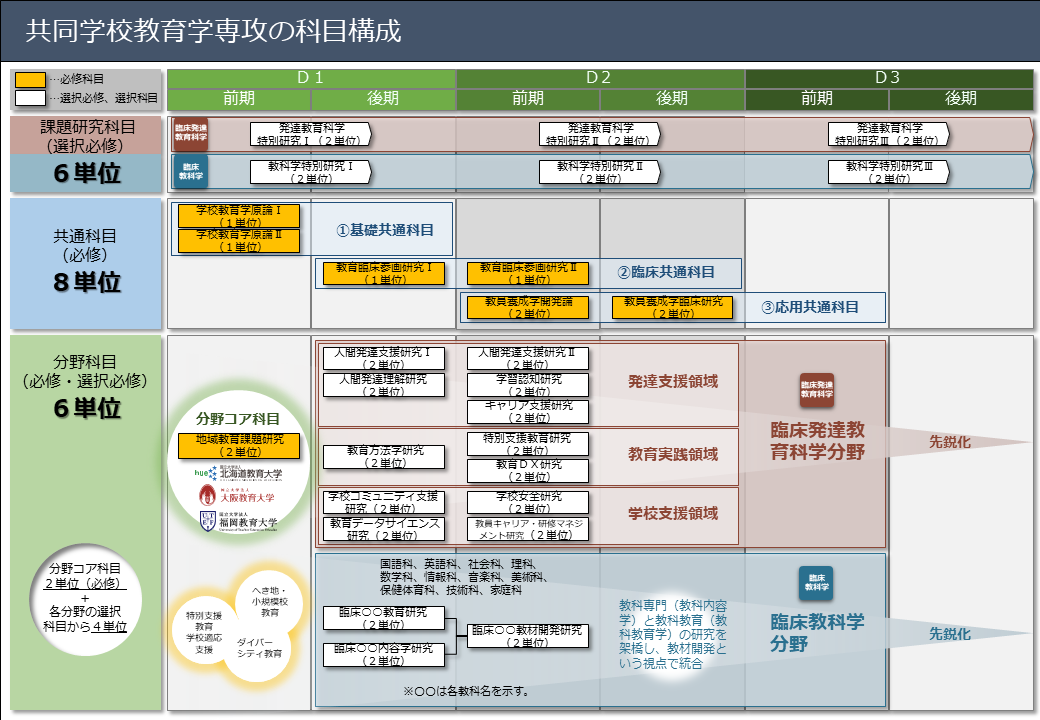Click the 発達教育科学特別研究Ⅰ box
Screen dimensions: 1040x720
[310, 134]
